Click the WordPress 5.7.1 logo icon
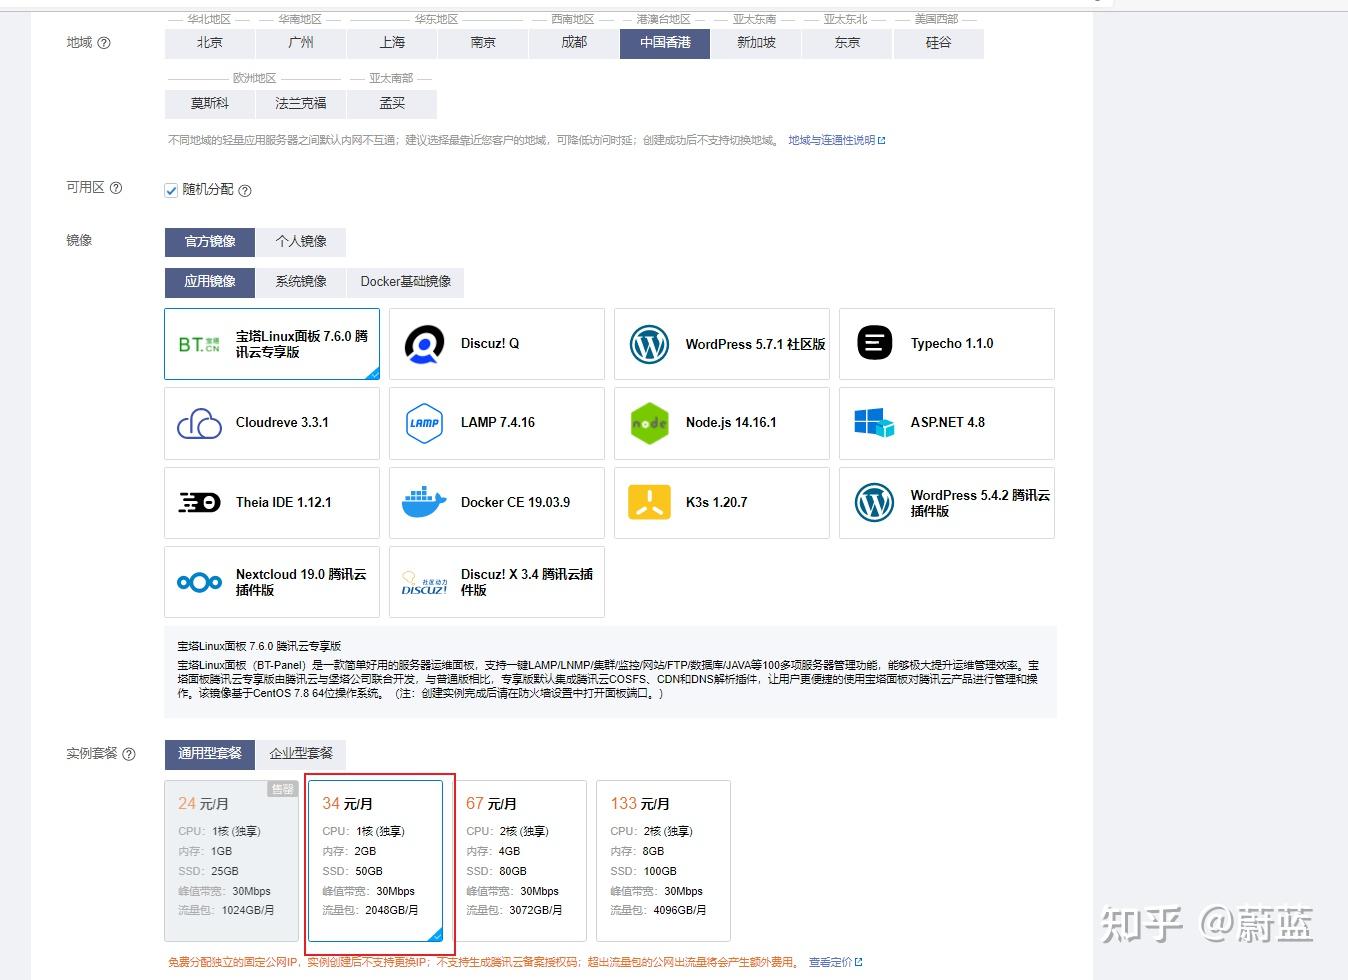Viewport: 1348px width, 980px height. coord(649,344)
